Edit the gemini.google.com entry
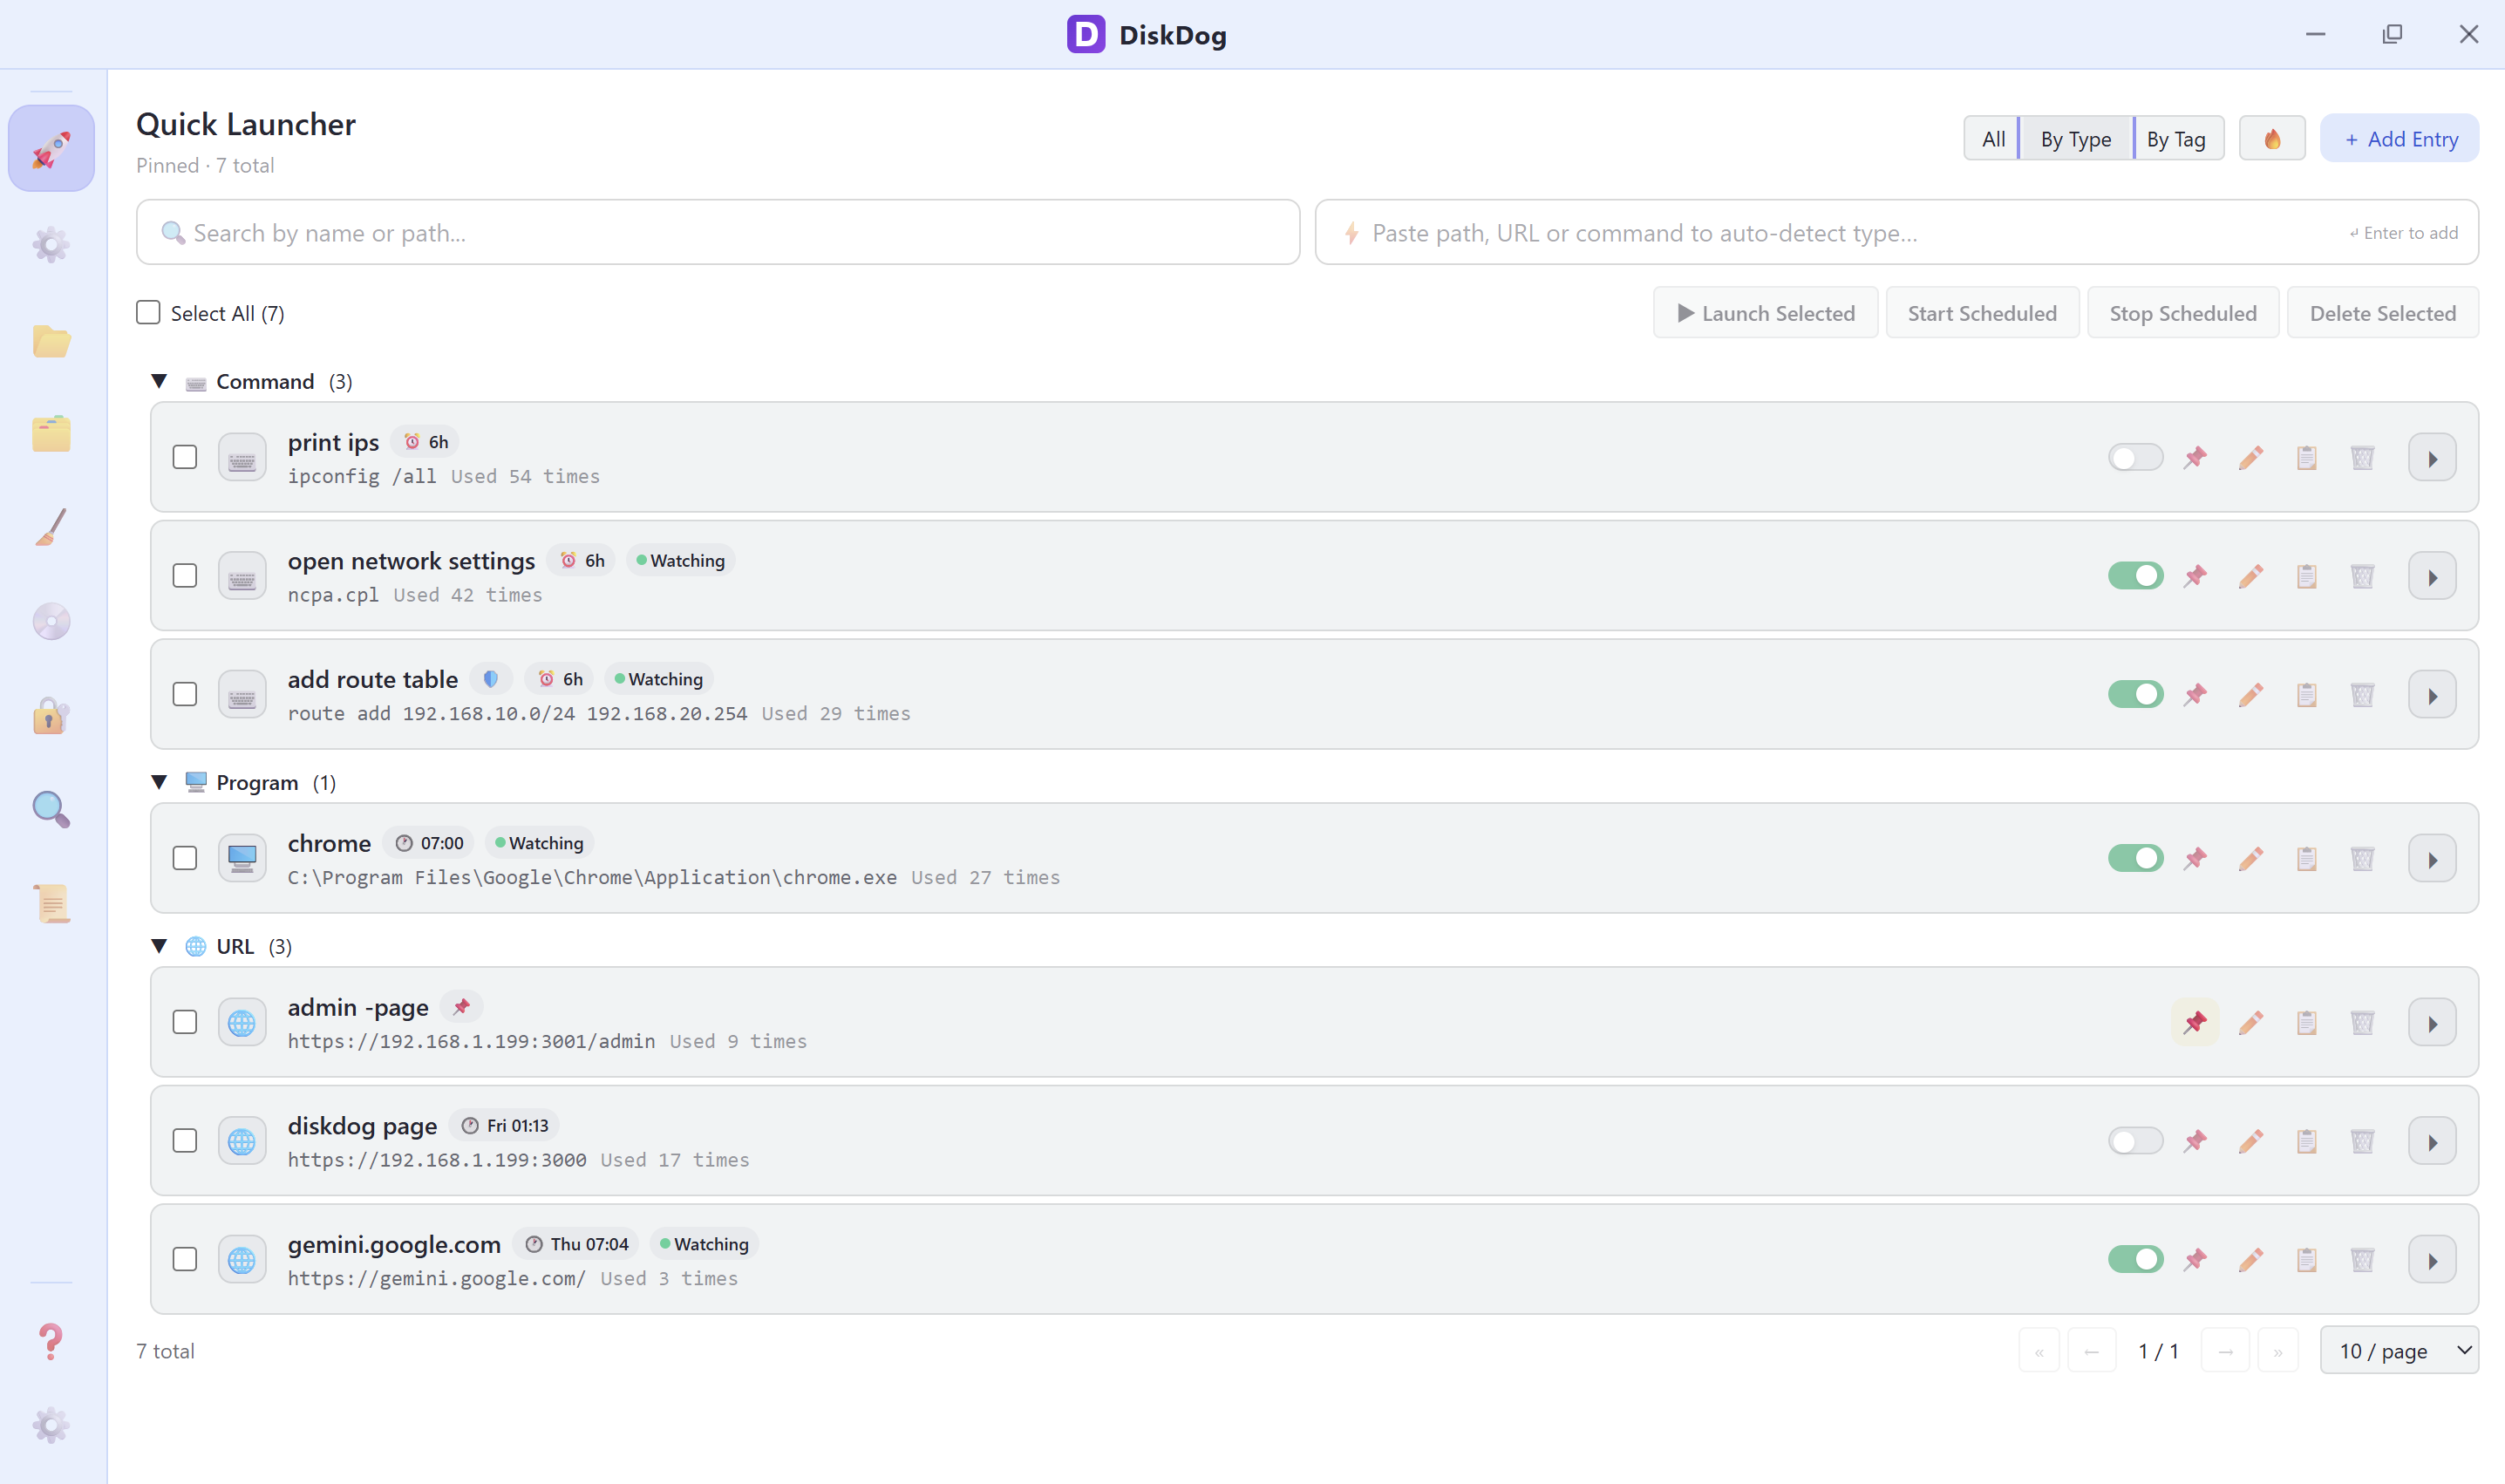Viewport: 2505px width, 1484px height. pyautogui.click(x=2251, y=1260)
